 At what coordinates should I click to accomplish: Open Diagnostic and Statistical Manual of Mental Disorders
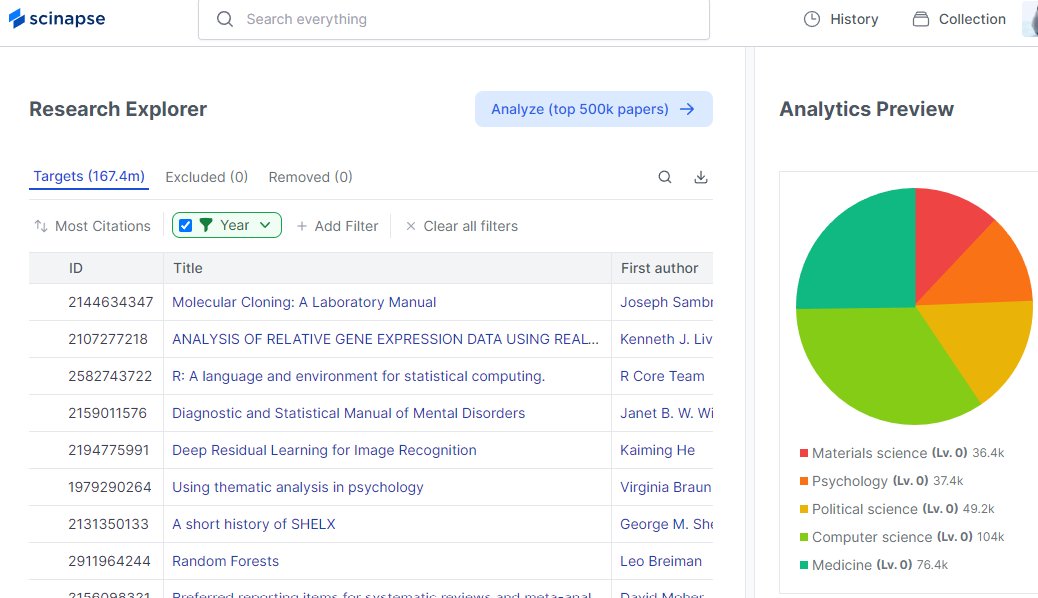[x=348, y=413]
